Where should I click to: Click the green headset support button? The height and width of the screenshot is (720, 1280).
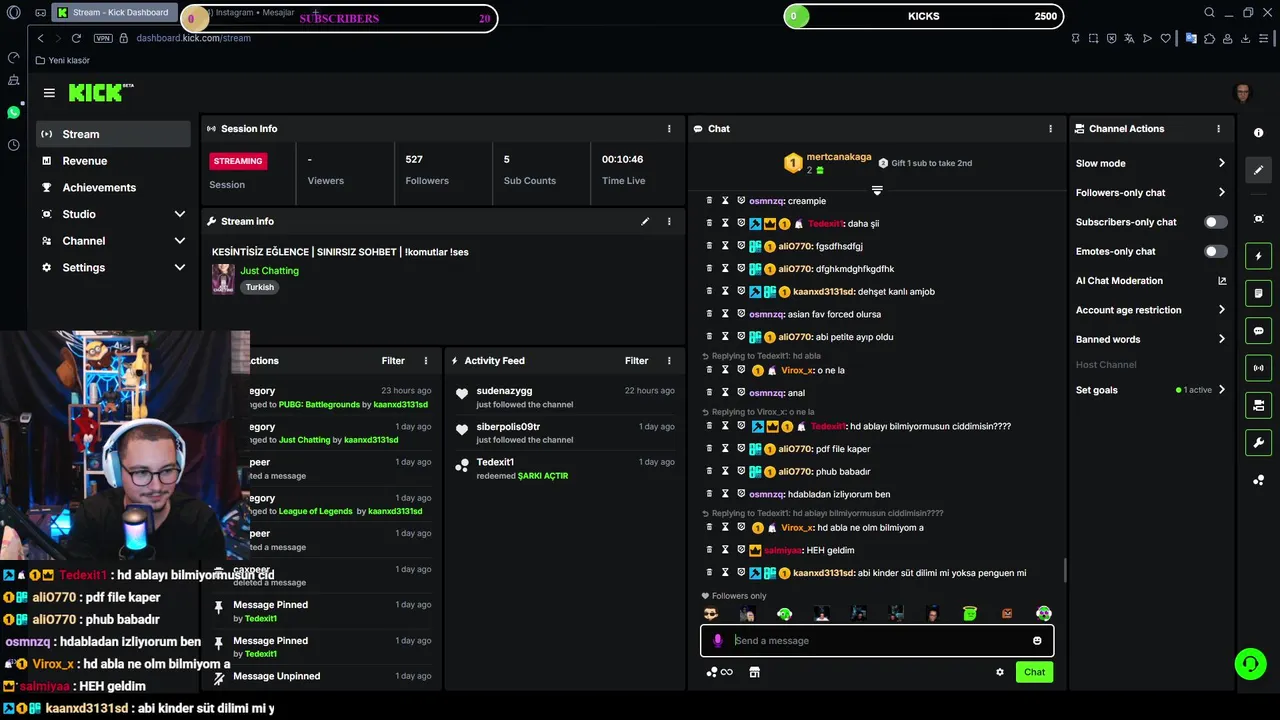click(x=1249, y=663)
